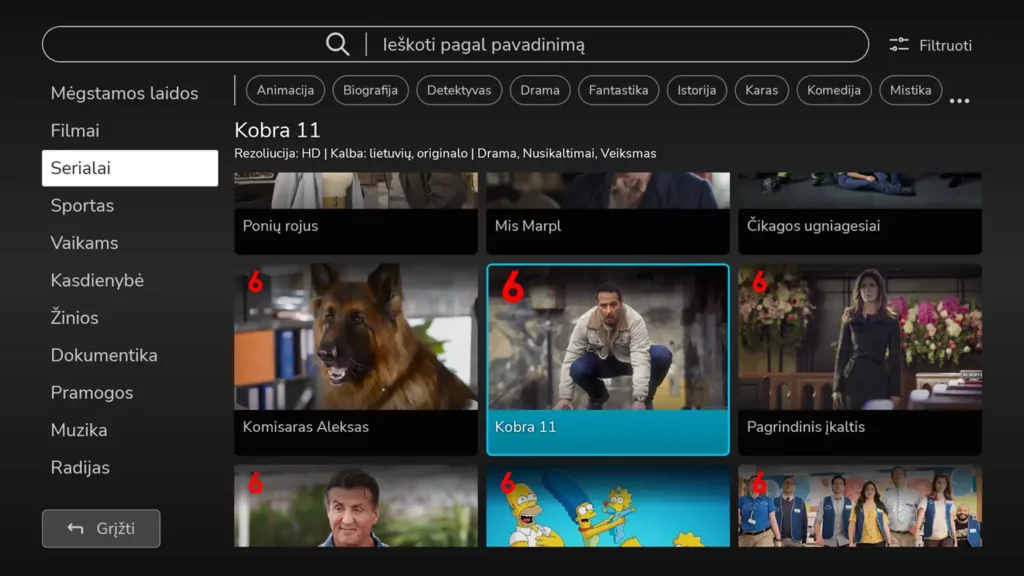The height and width of the screenshot is (576, 1024).
Task: Select the Čikagos ugniagesiai series card
Action: pyautogui.click(x=860, y=213)
